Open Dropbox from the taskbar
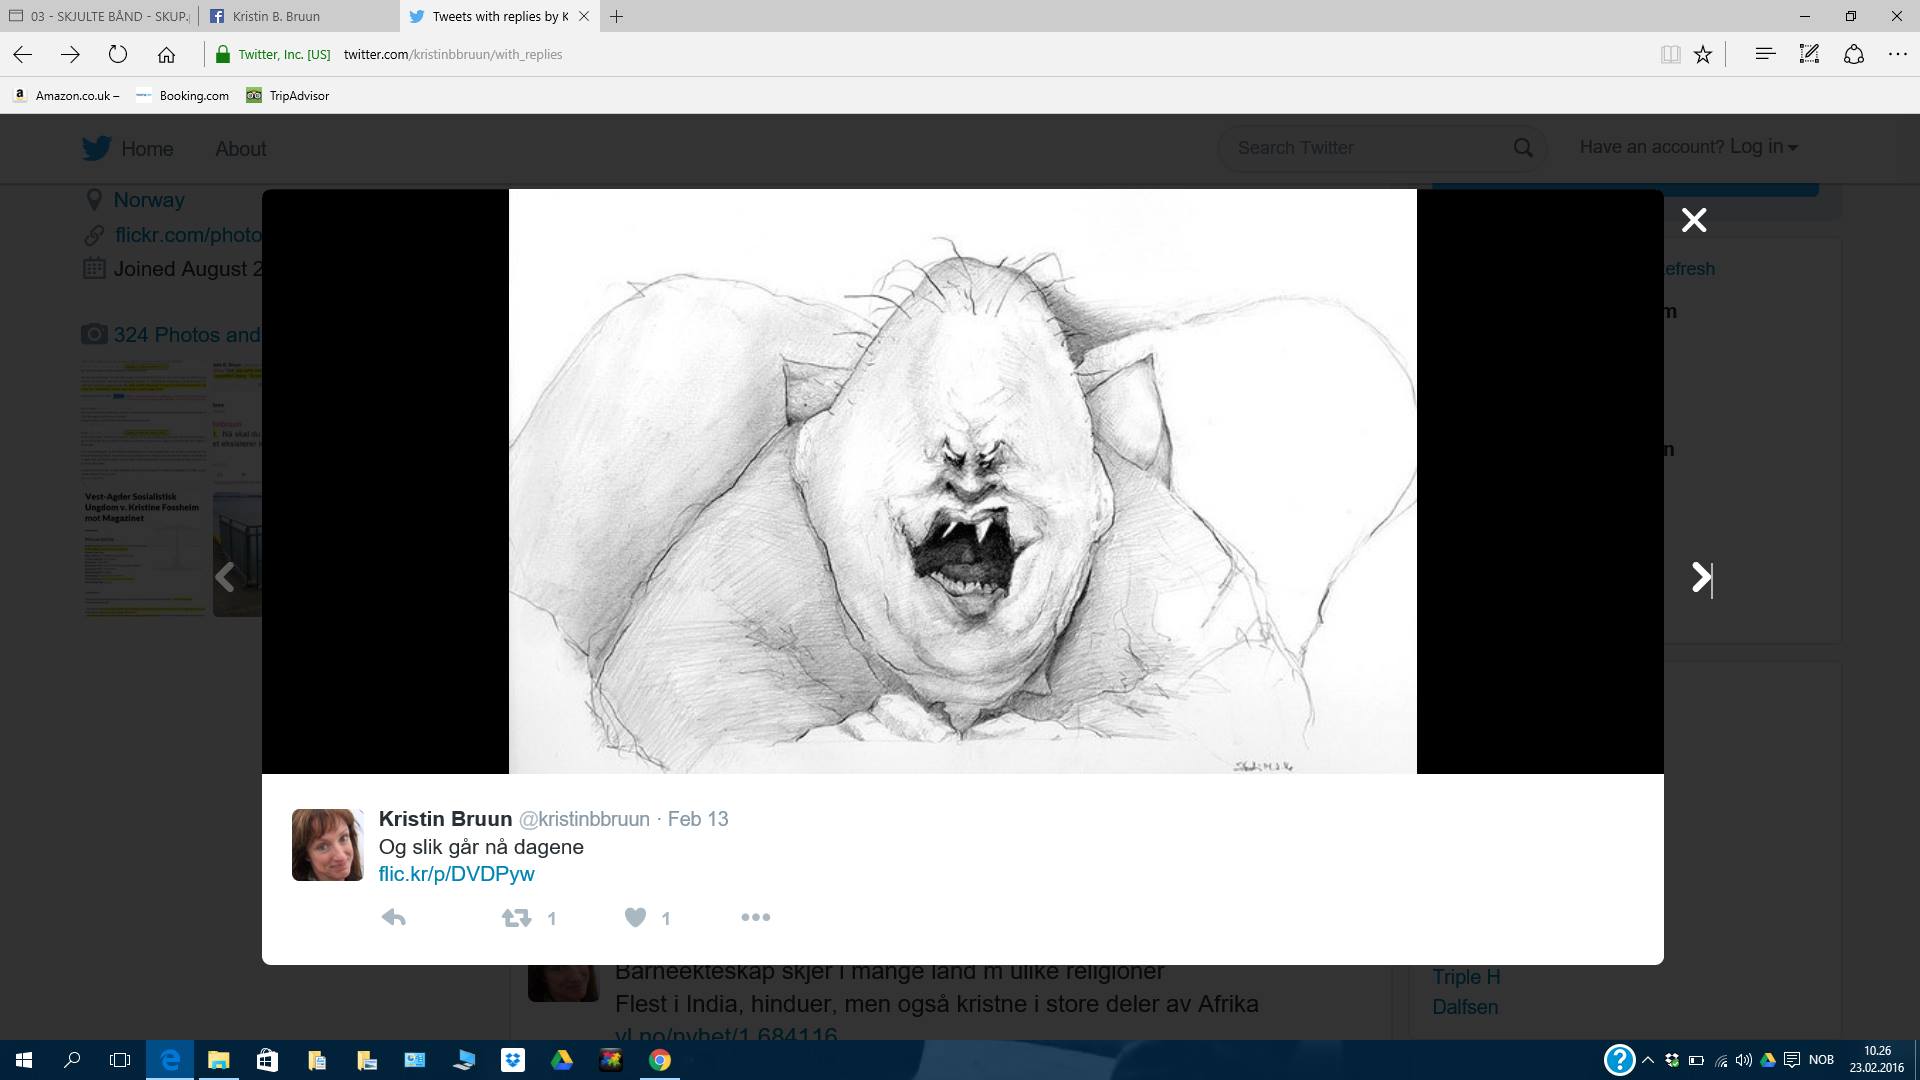The width and height of the screenshot is (1920, 1080). pos(513,1060)
